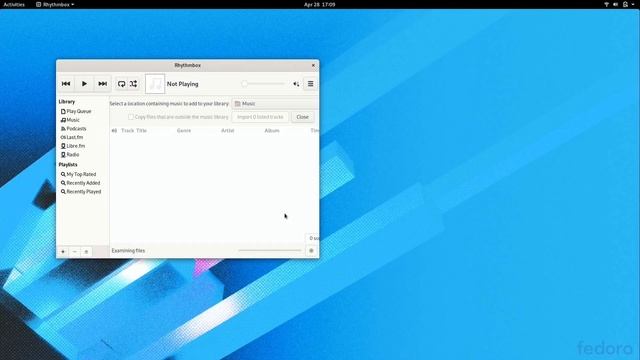Open Recently Played playlist
The width and height of the screenshot is (640, 360).
coord(81,191)
